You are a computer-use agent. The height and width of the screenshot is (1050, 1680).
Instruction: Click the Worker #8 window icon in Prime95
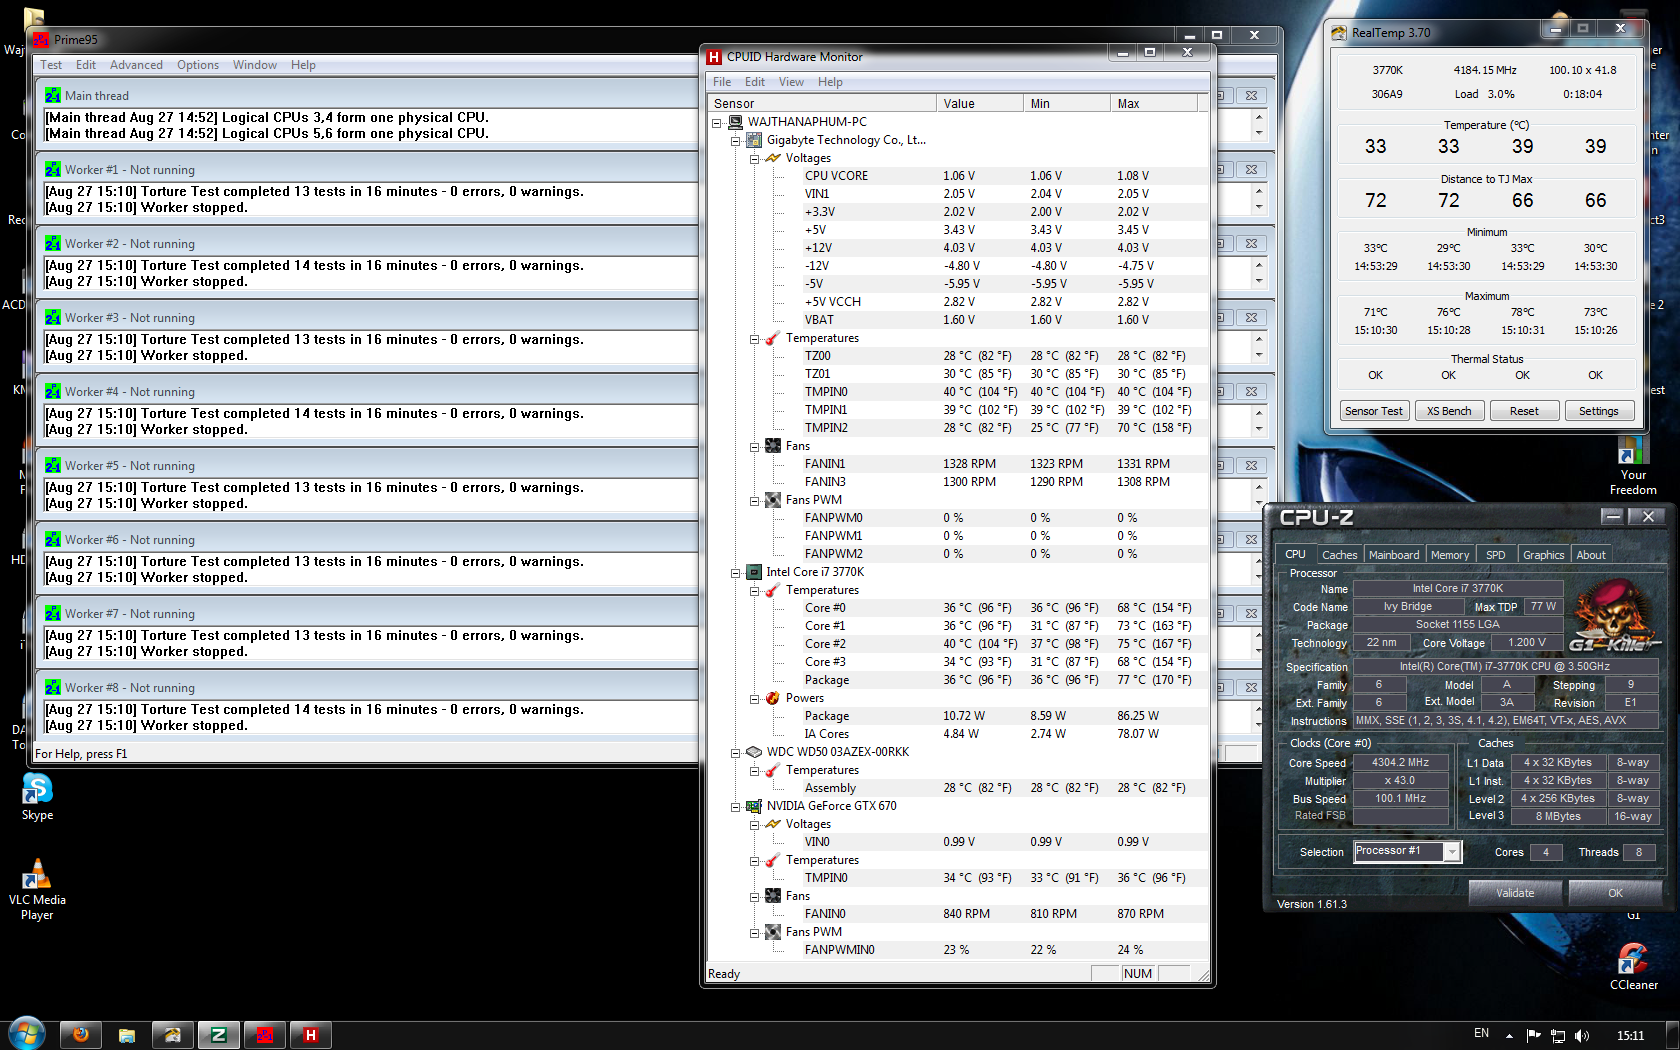(x=53, y=688)
